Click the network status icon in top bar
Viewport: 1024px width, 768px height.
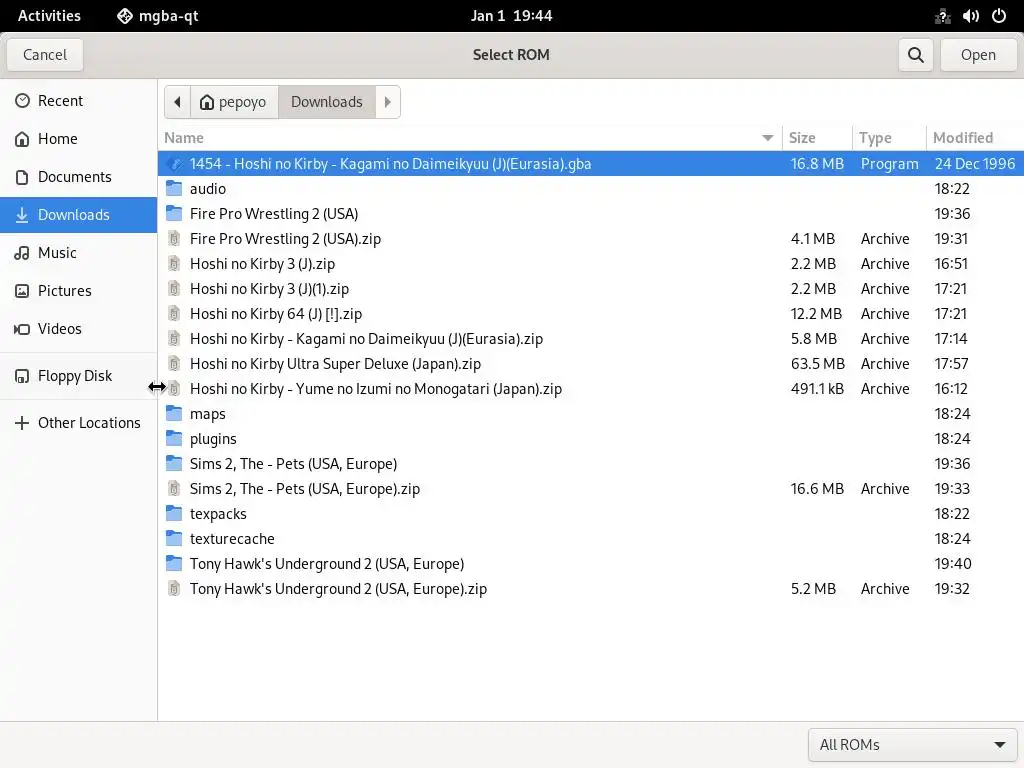tap(942, 16)
